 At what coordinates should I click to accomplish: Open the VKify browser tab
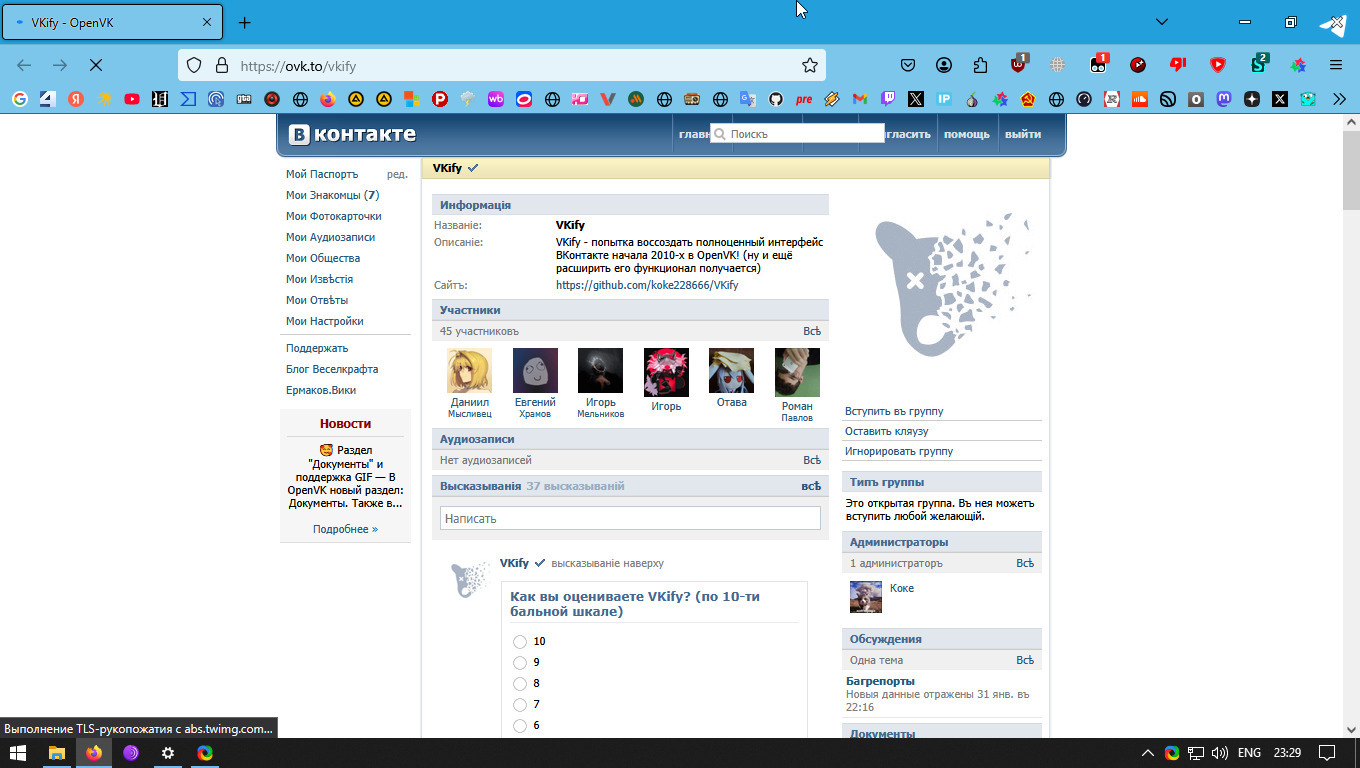click(x=111, y=22)
